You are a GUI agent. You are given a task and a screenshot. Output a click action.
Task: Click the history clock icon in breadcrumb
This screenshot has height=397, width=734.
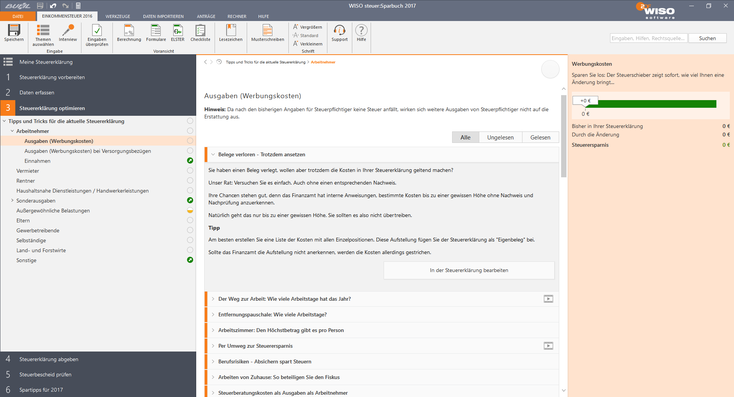(219, 62)
